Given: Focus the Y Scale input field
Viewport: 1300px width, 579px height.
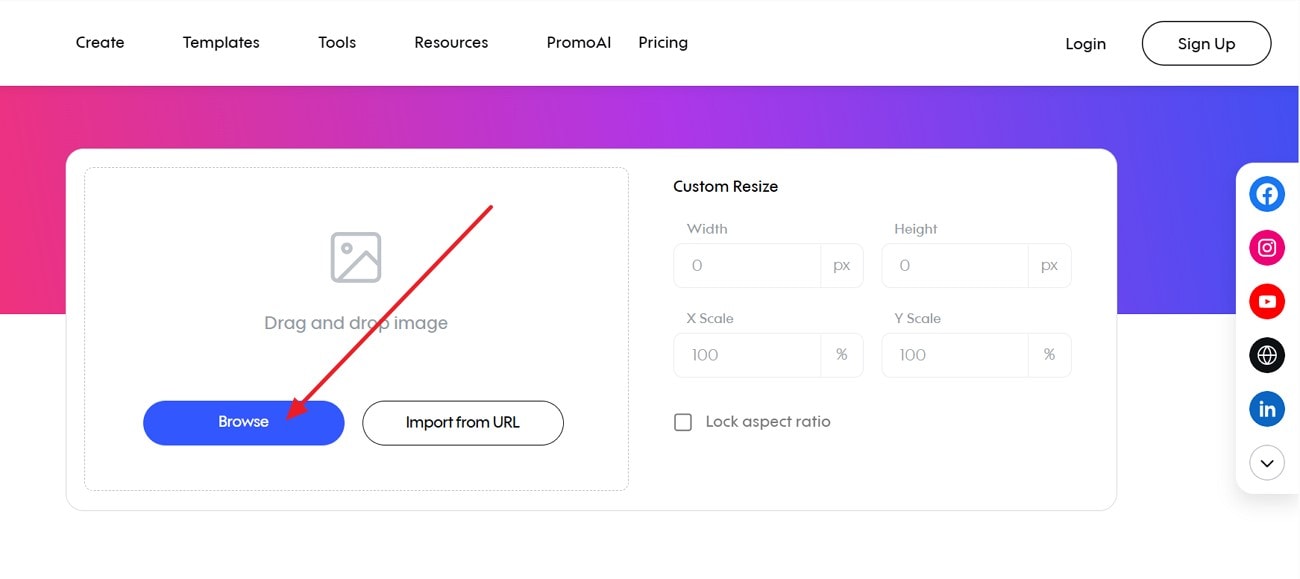Looking at the screenshot, I should pyautogui.click(x=955, y=355).
